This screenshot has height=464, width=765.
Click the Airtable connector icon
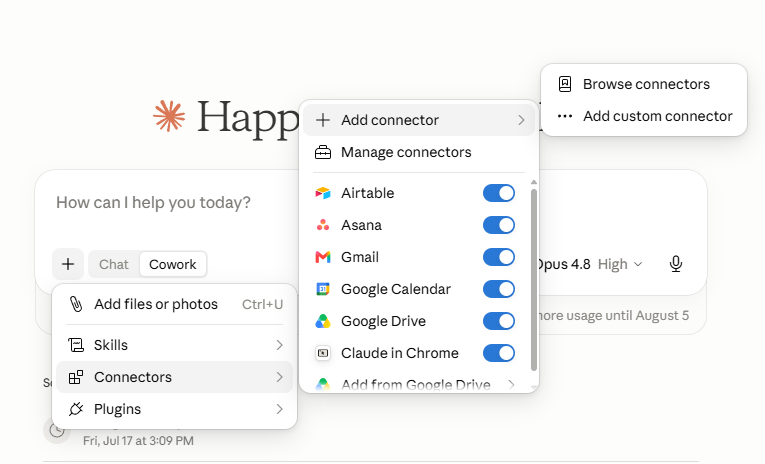click(x=322, y=193)
